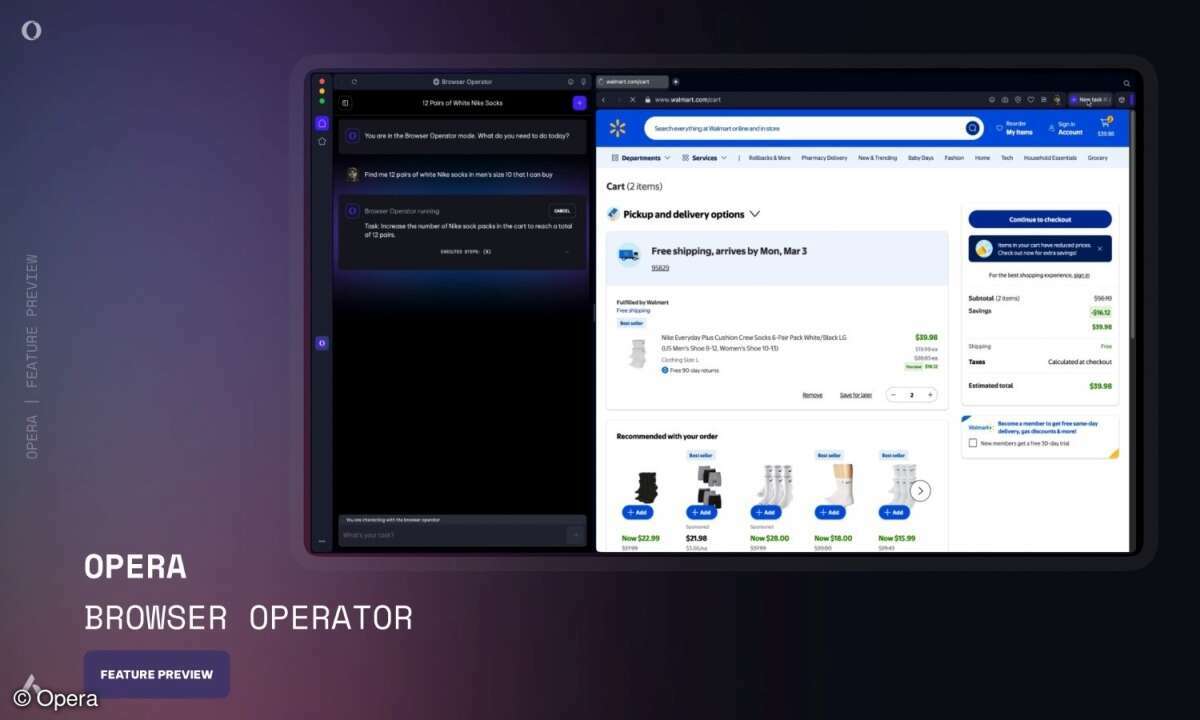Click the round Aria icon in sidebar
This screenshot has width=1200, height=720.
point(322,343)
